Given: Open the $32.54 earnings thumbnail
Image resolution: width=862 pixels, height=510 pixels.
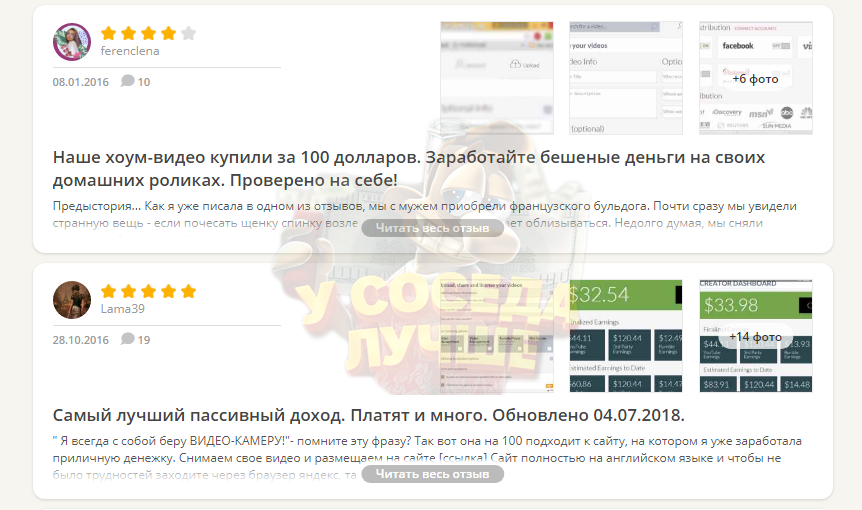Looking at the screenshot, I should pos(626,336).
